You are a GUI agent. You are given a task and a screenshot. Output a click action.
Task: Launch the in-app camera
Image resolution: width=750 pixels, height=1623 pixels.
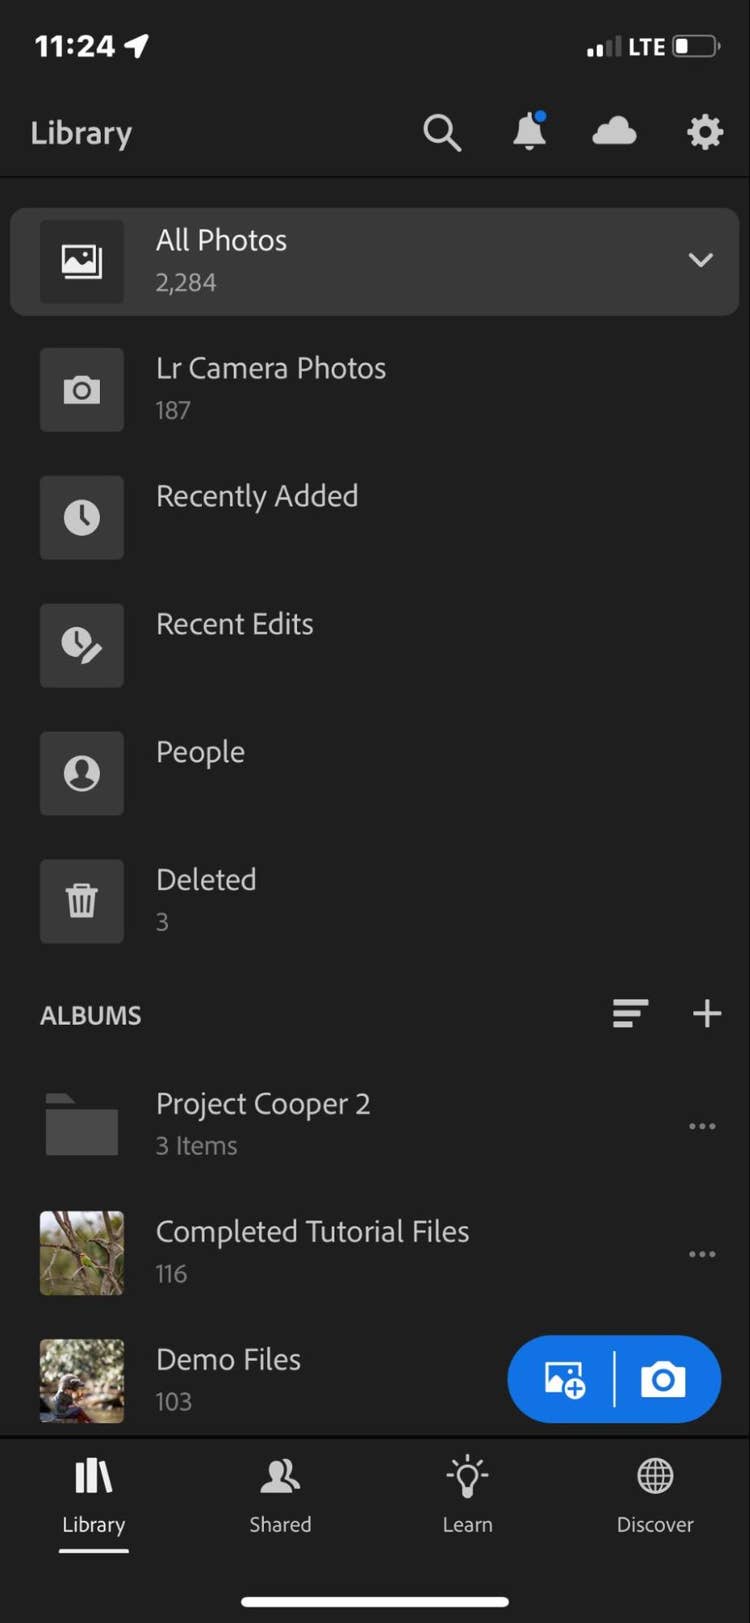pyautogui.click(x=663, y=1379)
